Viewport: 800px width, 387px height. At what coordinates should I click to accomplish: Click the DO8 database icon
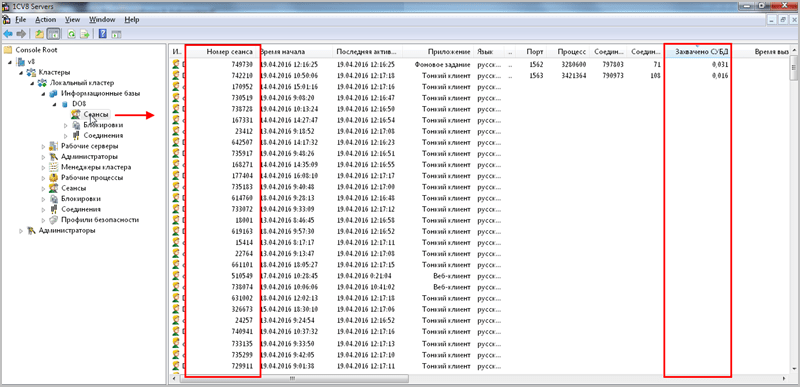click(x=64, y=104)
